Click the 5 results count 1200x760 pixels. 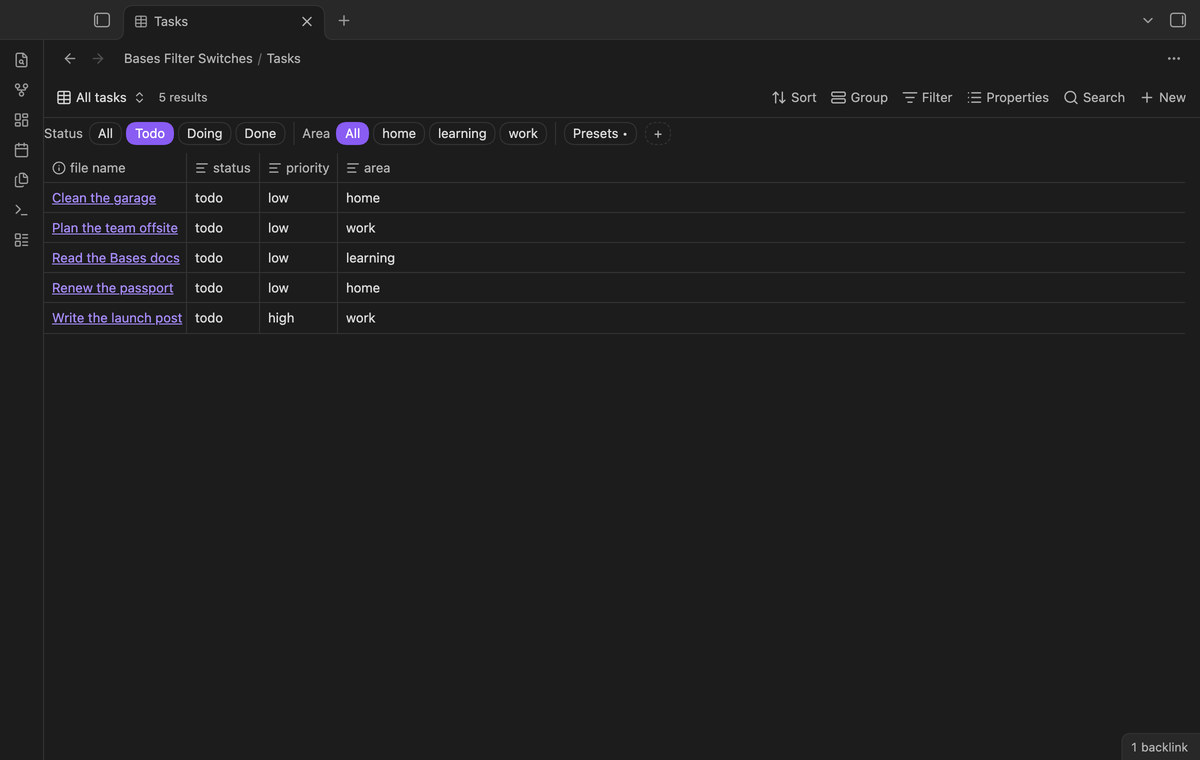point(183,97)
